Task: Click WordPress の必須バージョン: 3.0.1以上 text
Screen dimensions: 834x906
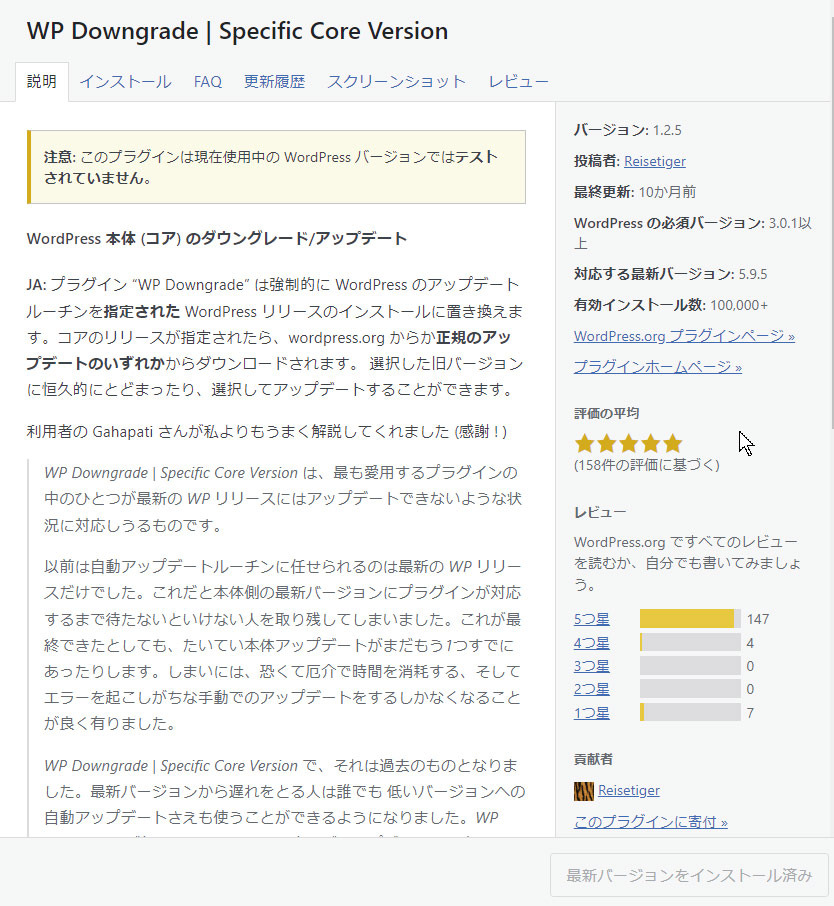Action: click(692, 233)
